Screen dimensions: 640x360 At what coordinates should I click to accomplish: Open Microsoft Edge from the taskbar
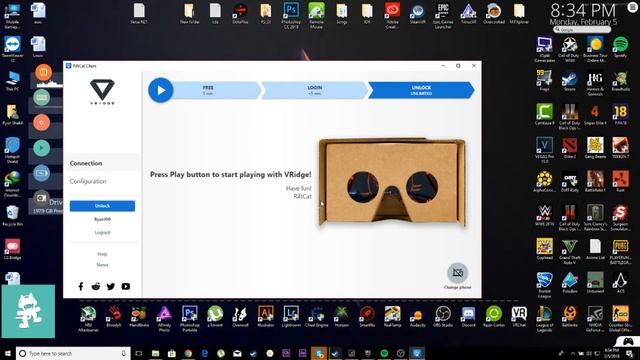coord(204,353)
